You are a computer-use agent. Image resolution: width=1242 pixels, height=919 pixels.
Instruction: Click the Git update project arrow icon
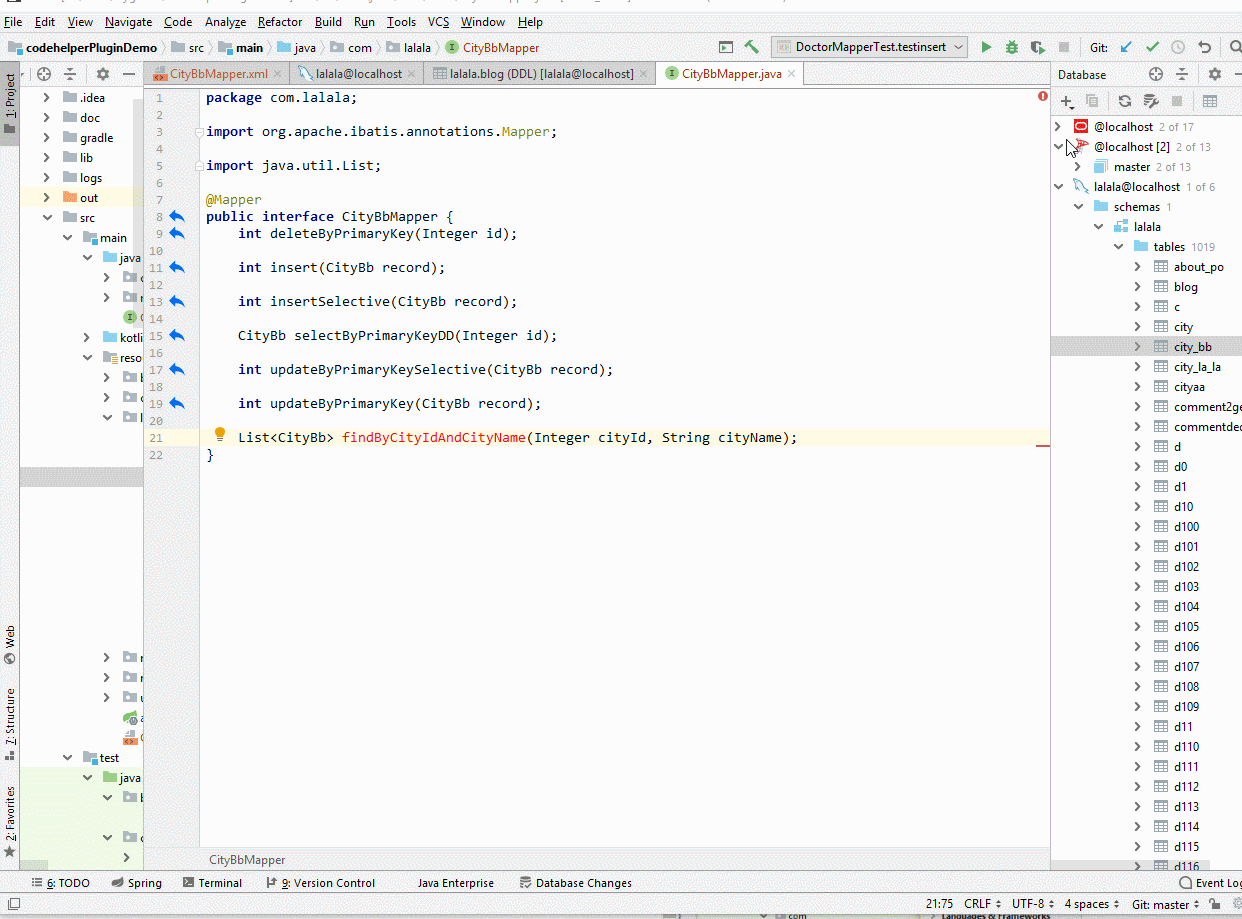(x=1124, y=46)
